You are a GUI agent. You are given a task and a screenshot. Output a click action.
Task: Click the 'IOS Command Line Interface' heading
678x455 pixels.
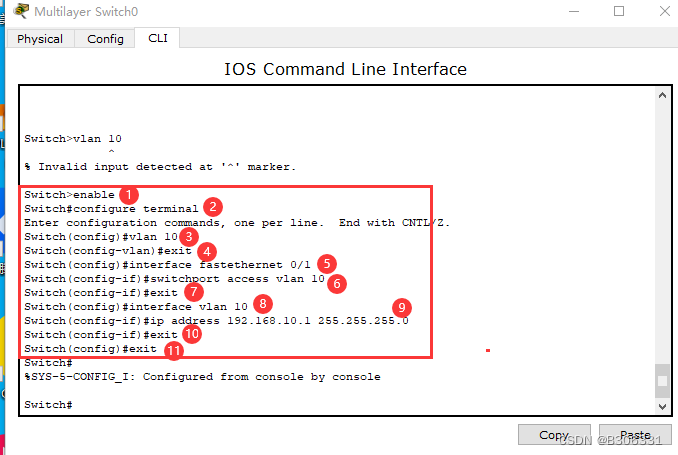coord(345,69)
